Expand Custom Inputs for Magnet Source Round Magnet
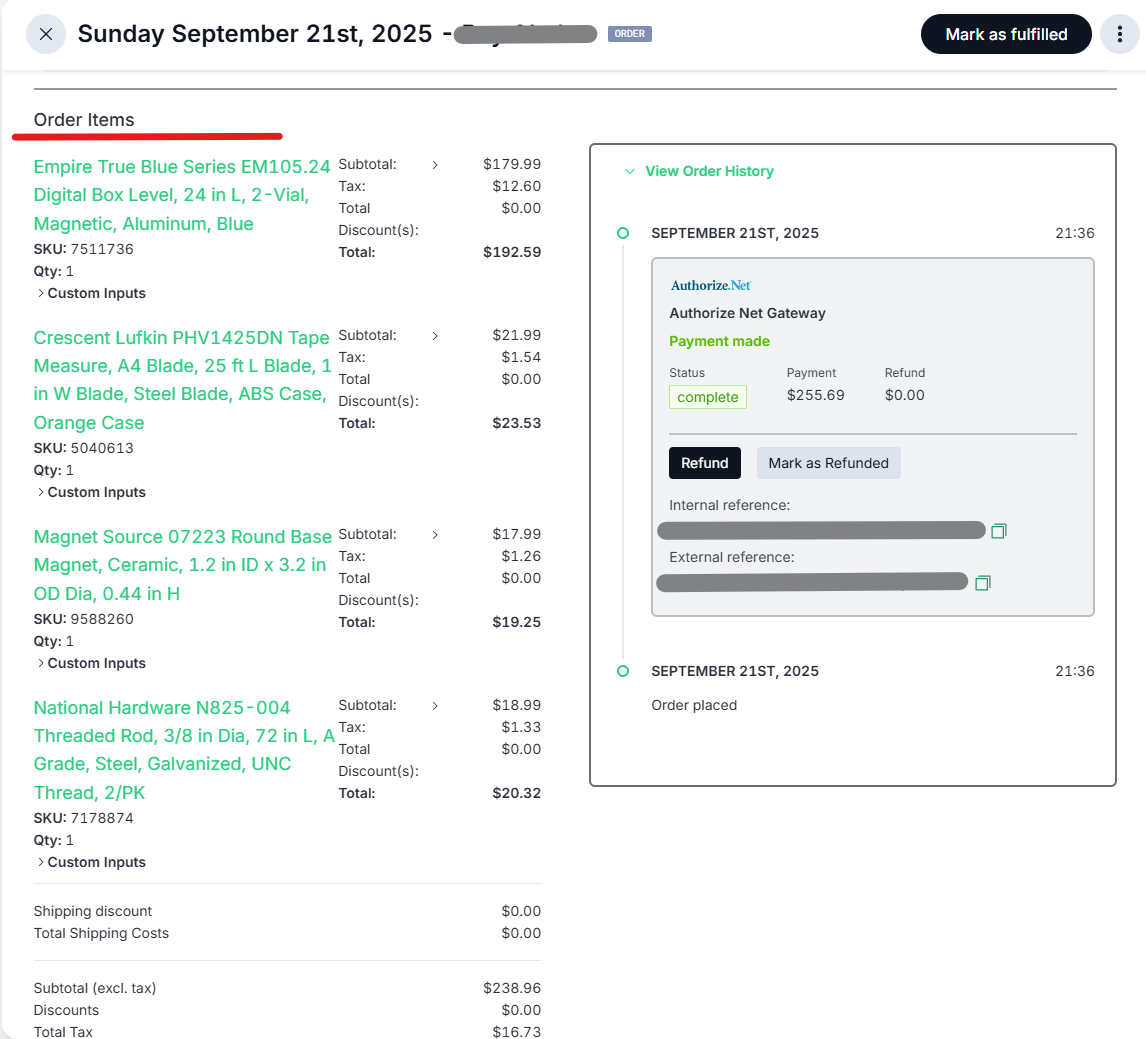1146x1039 pixels. coord(91,663)
